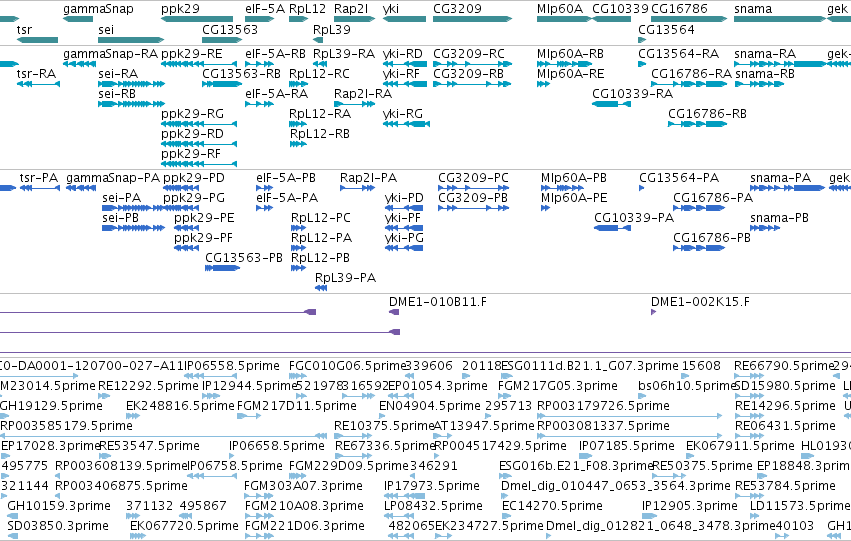This screenshot has width=851, height=541.
Task: Select EST label bs06h10.5prime
Action: click(687, 386)
